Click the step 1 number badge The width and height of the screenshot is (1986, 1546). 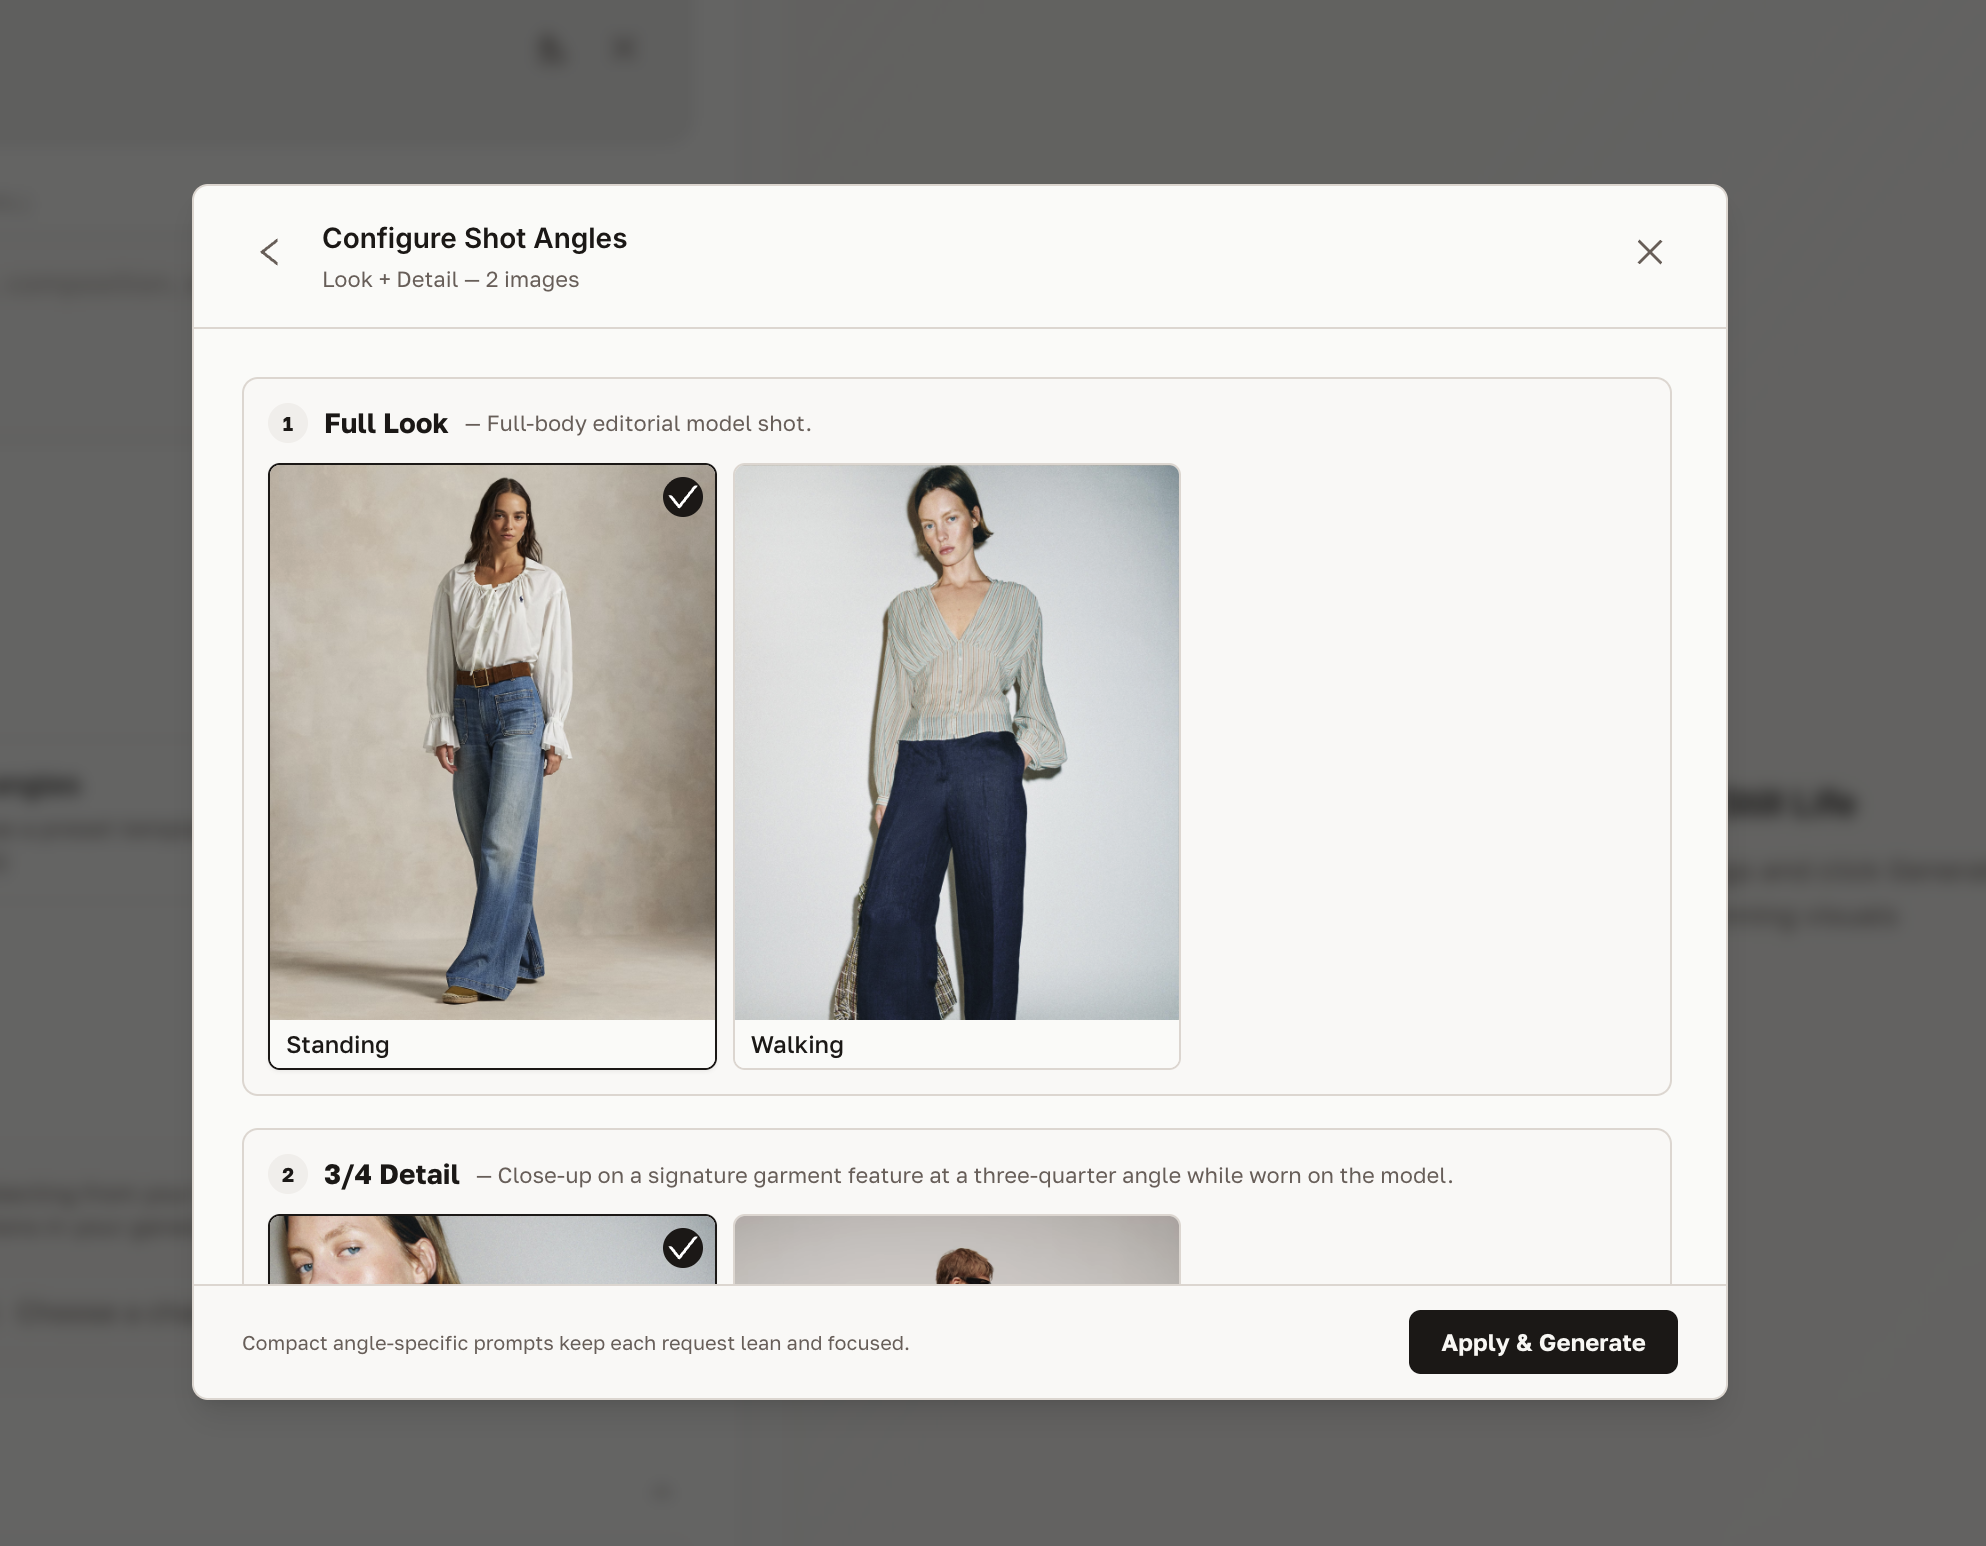(288, 424)
